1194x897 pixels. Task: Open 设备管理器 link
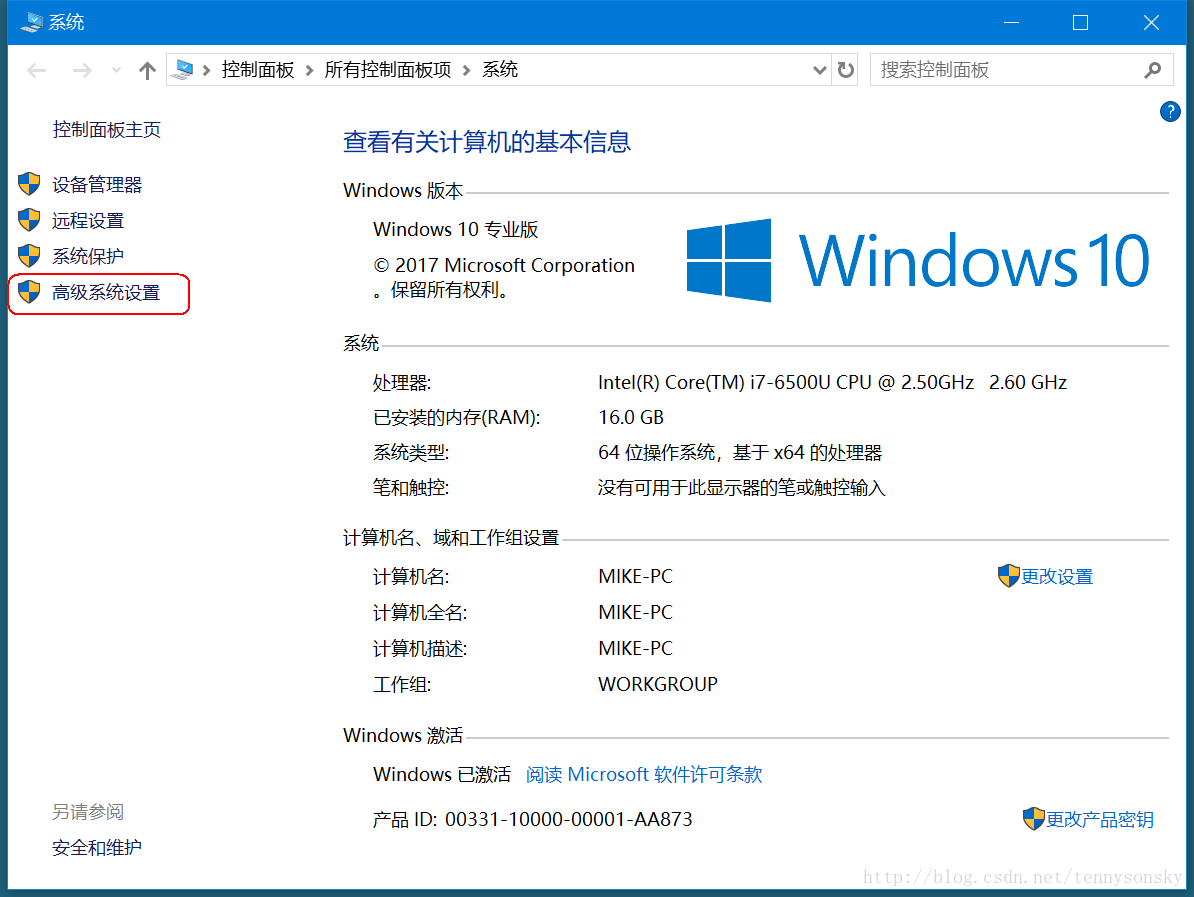click(x=97, y=184)
